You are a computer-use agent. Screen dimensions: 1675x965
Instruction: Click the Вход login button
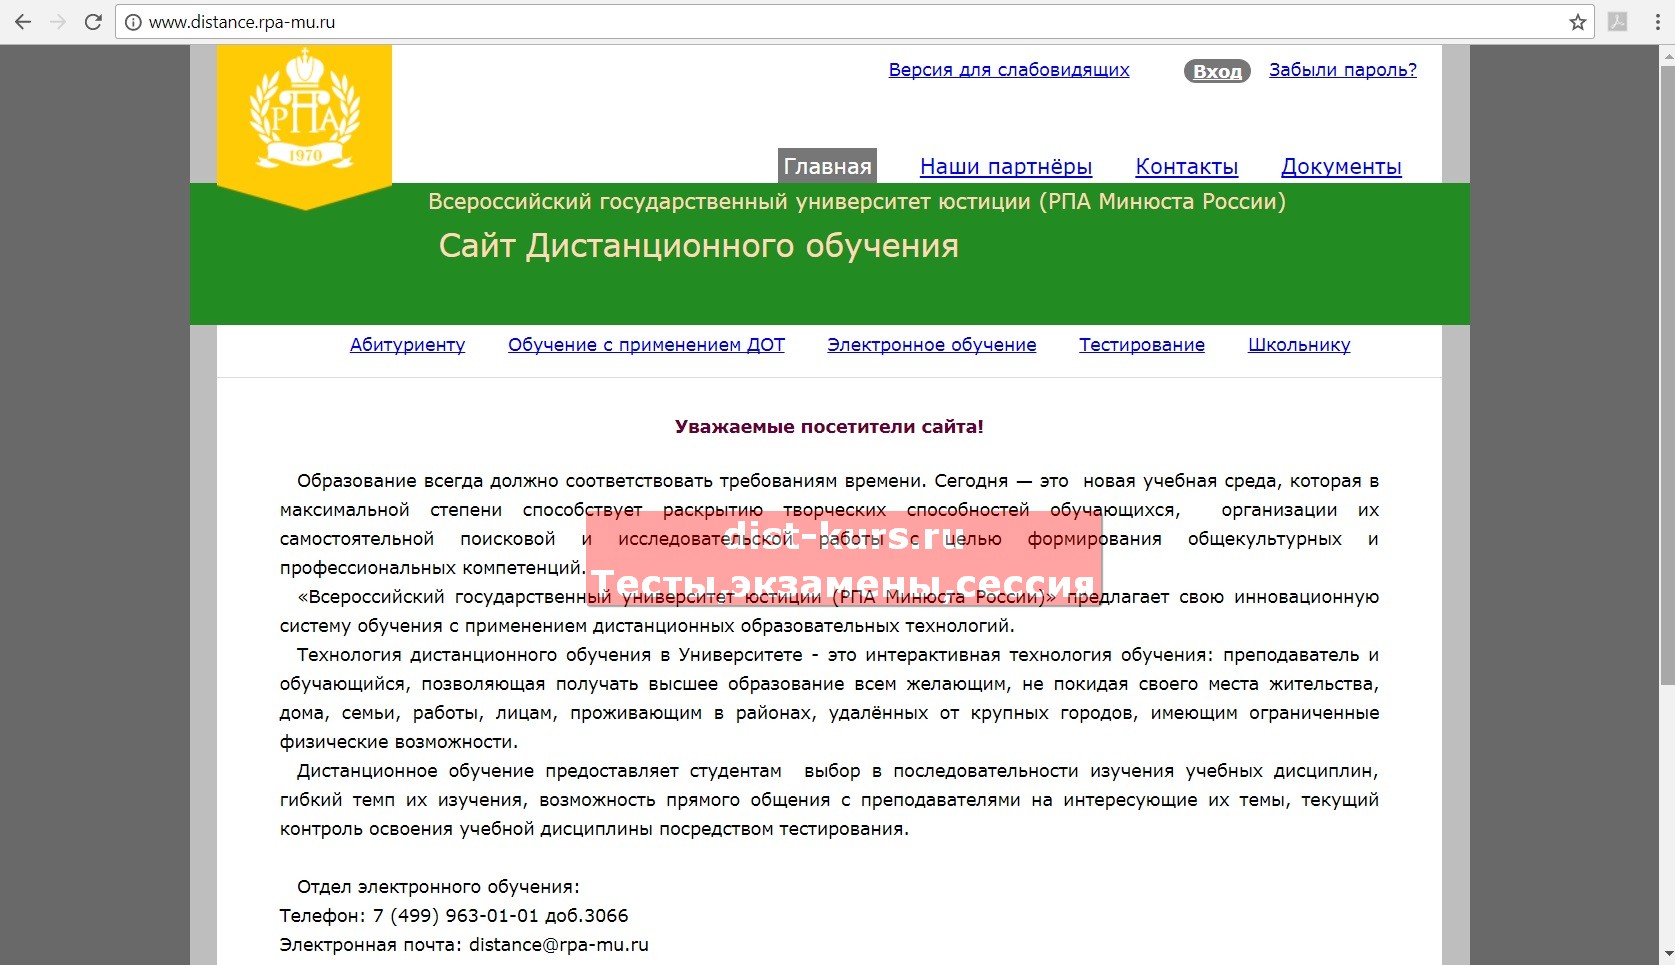click(x=1217, y=71)
